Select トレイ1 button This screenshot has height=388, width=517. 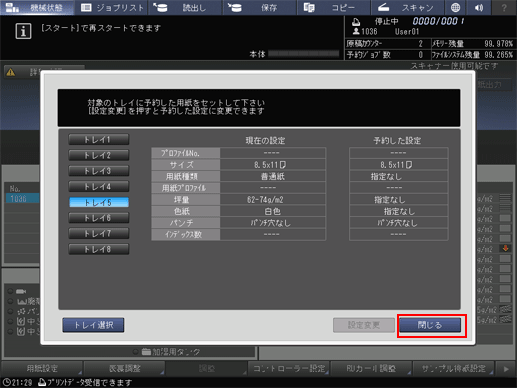[x=99, y=139]
